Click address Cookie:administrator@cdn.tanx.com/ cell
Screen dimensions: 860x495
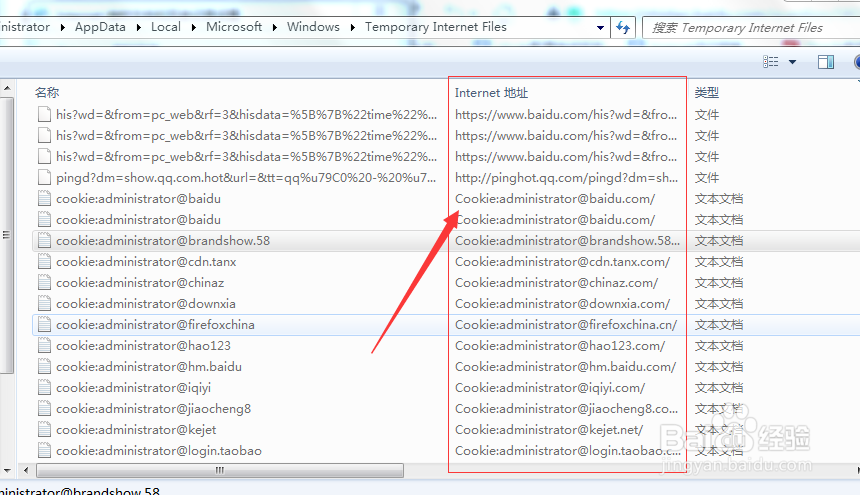[x=563, y=261]
